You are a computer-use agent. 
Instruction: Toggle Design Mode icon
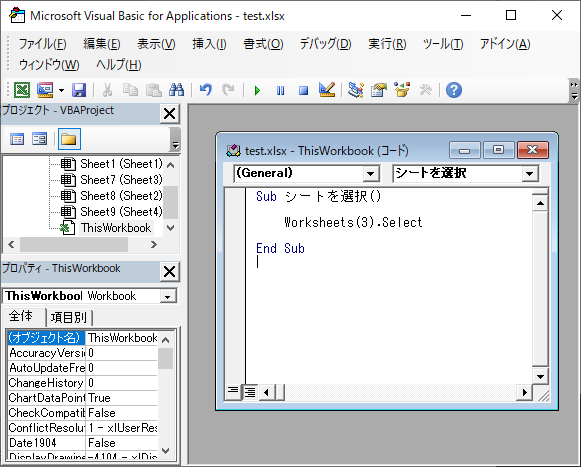[x=327, y=90]
